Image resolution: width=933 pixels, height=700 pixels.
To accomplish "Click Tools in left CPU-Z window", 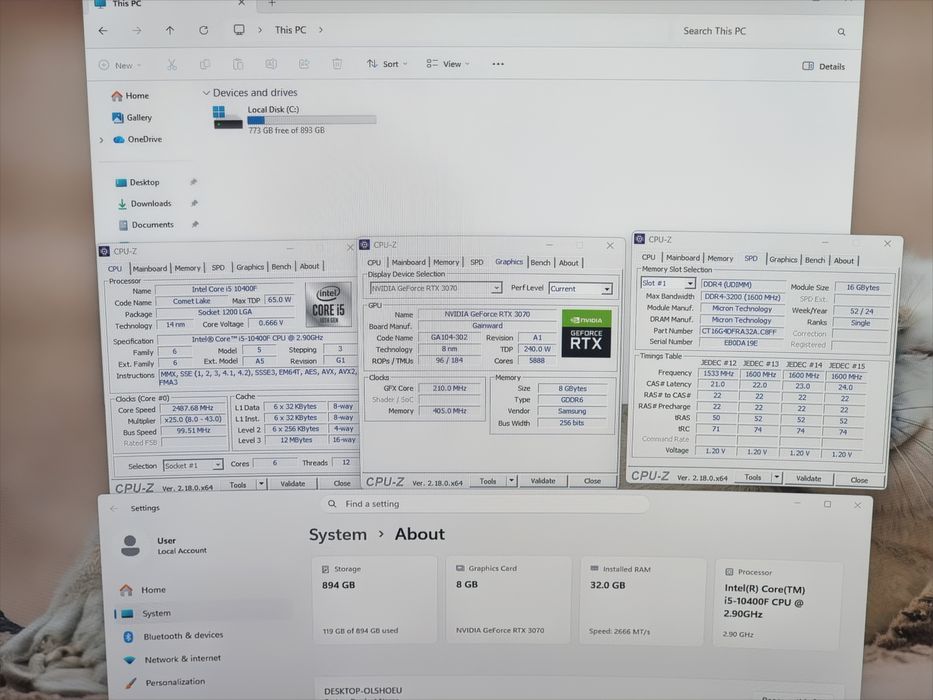I will click(x=238, y=485).
